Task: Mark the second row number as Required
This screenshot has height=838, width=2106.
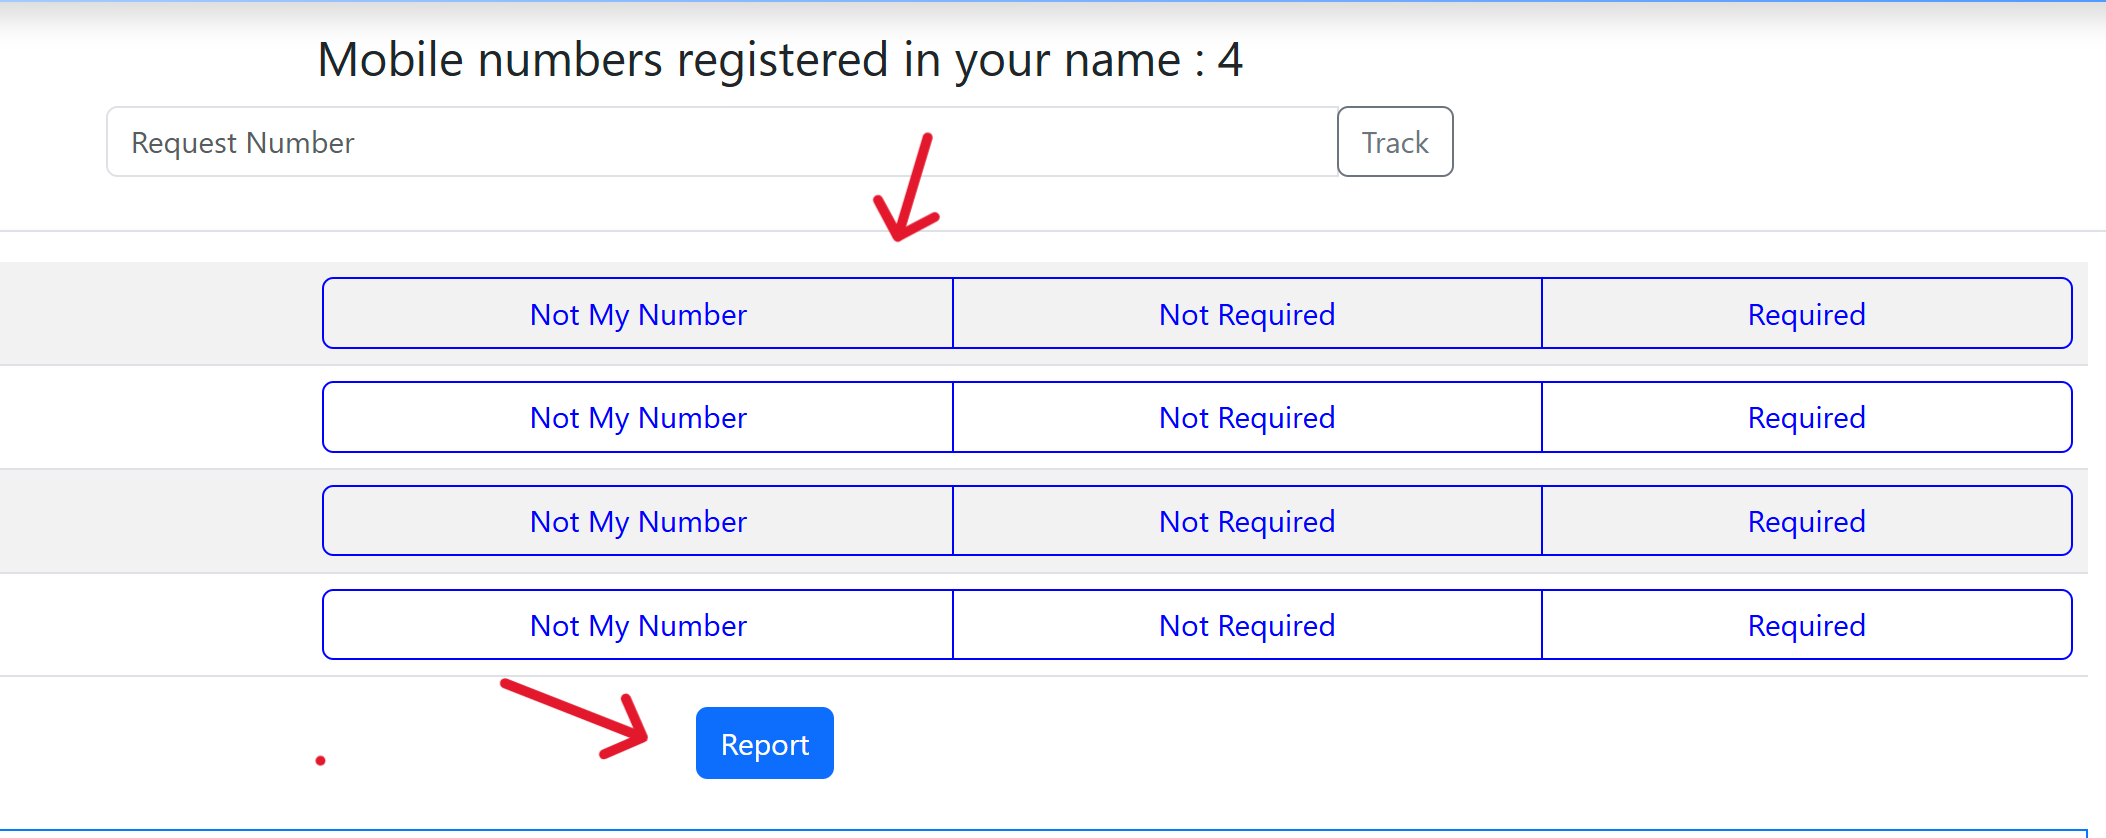Action: click(x=1806, y=417)
